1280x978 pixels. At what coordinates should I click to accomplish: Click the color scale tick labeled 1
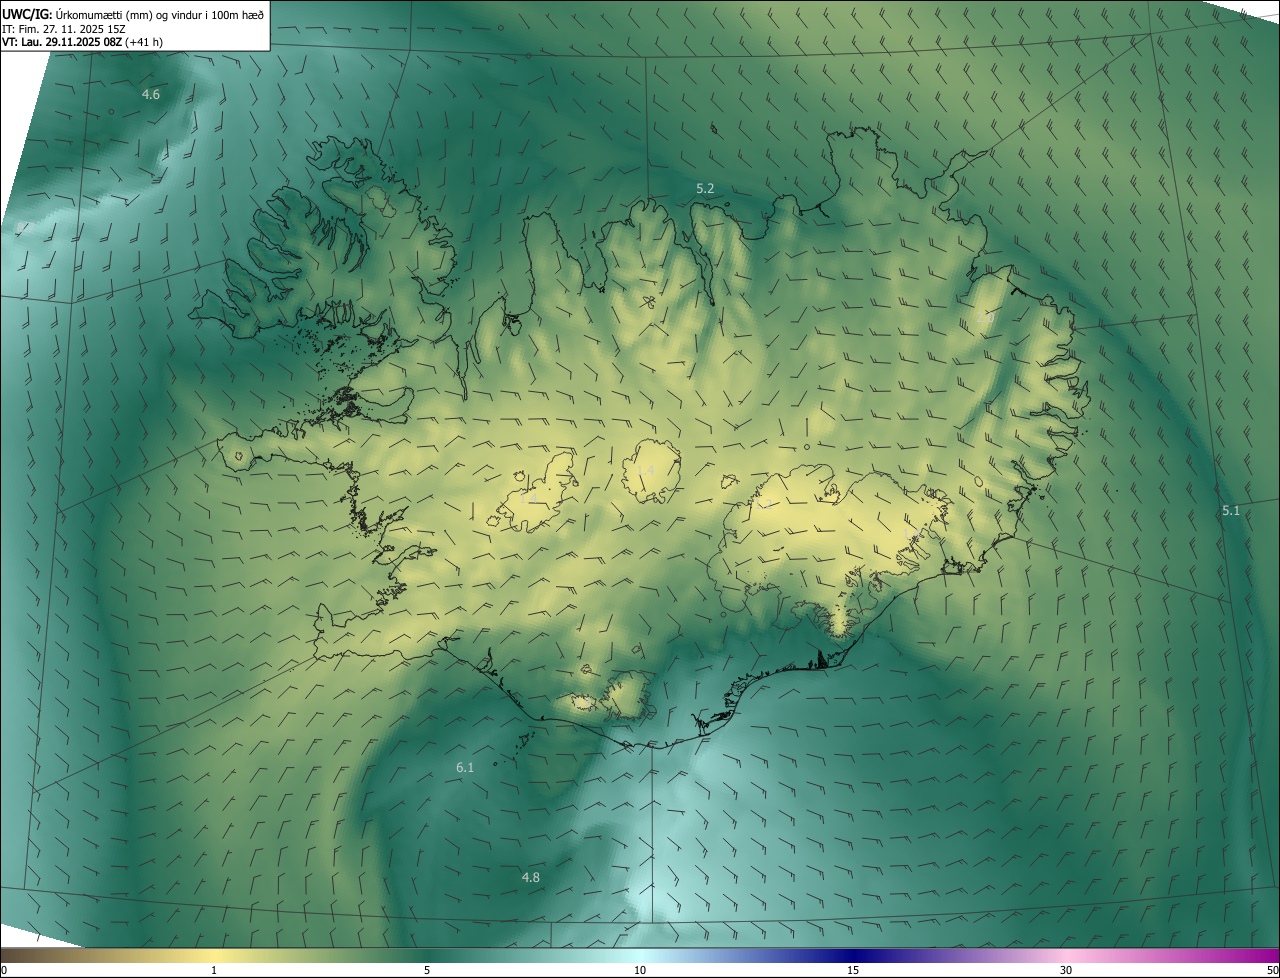(x=214, y=970)
